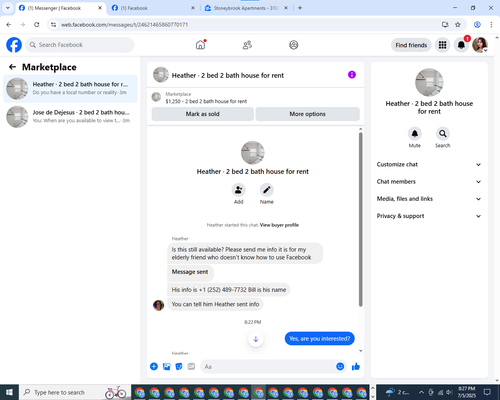The image size is (500, 400).
Task: Send a thumbs-up like
Action: click(356, 367)
